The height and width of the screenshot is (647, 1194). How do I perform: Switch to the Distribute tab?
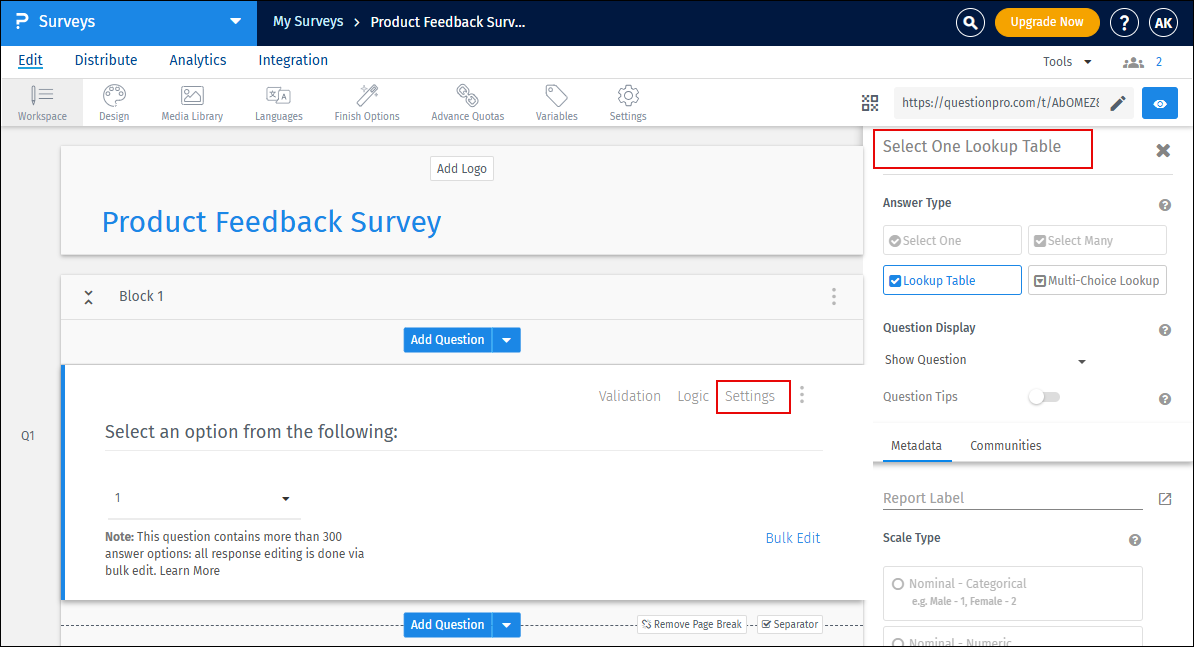tap(106, 60)
